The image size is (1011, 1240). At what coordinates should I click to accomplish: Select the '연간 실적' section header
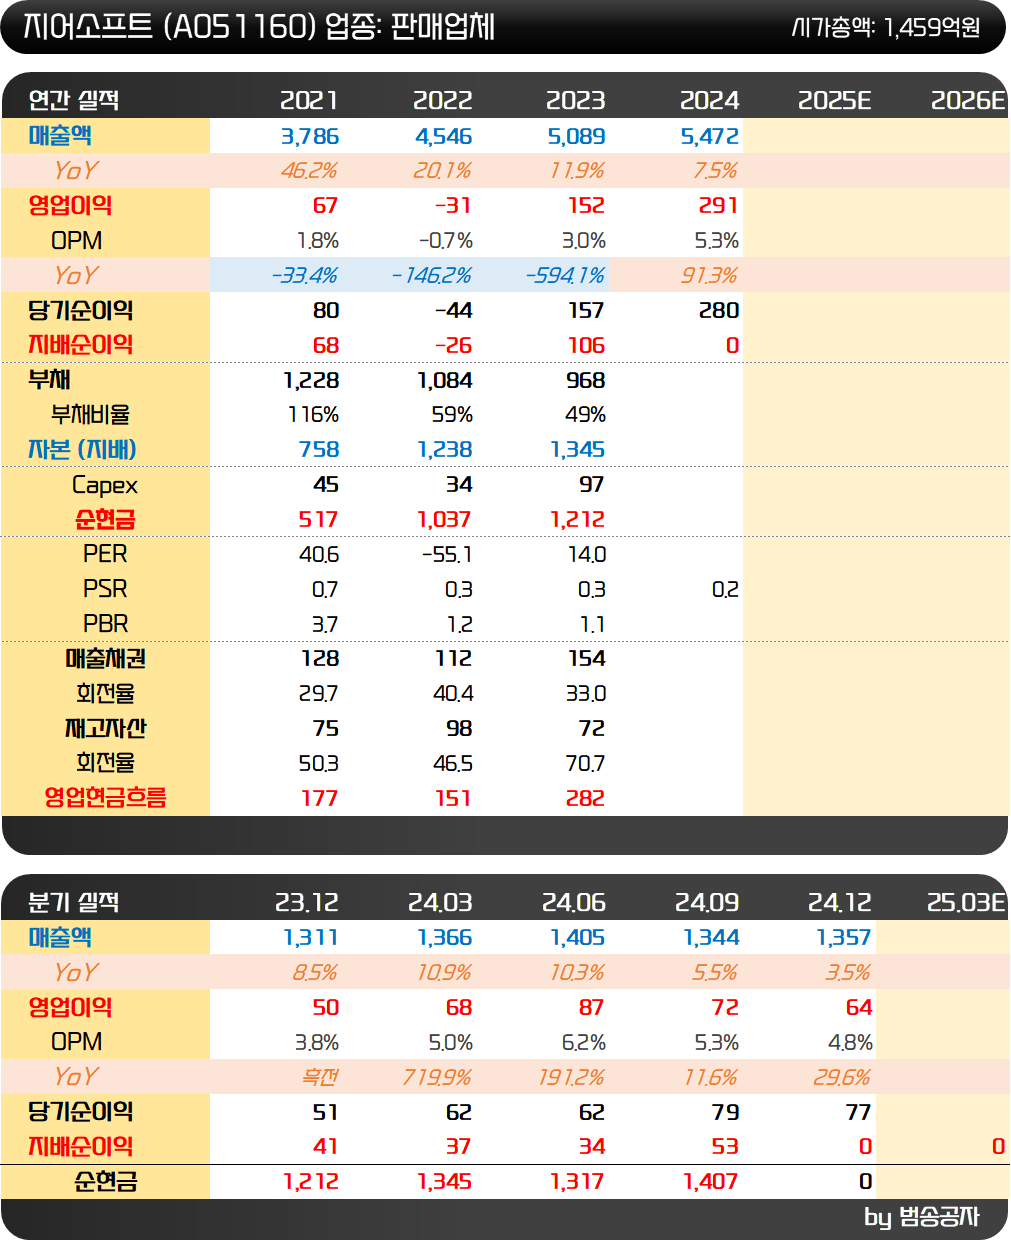(74, 100)
